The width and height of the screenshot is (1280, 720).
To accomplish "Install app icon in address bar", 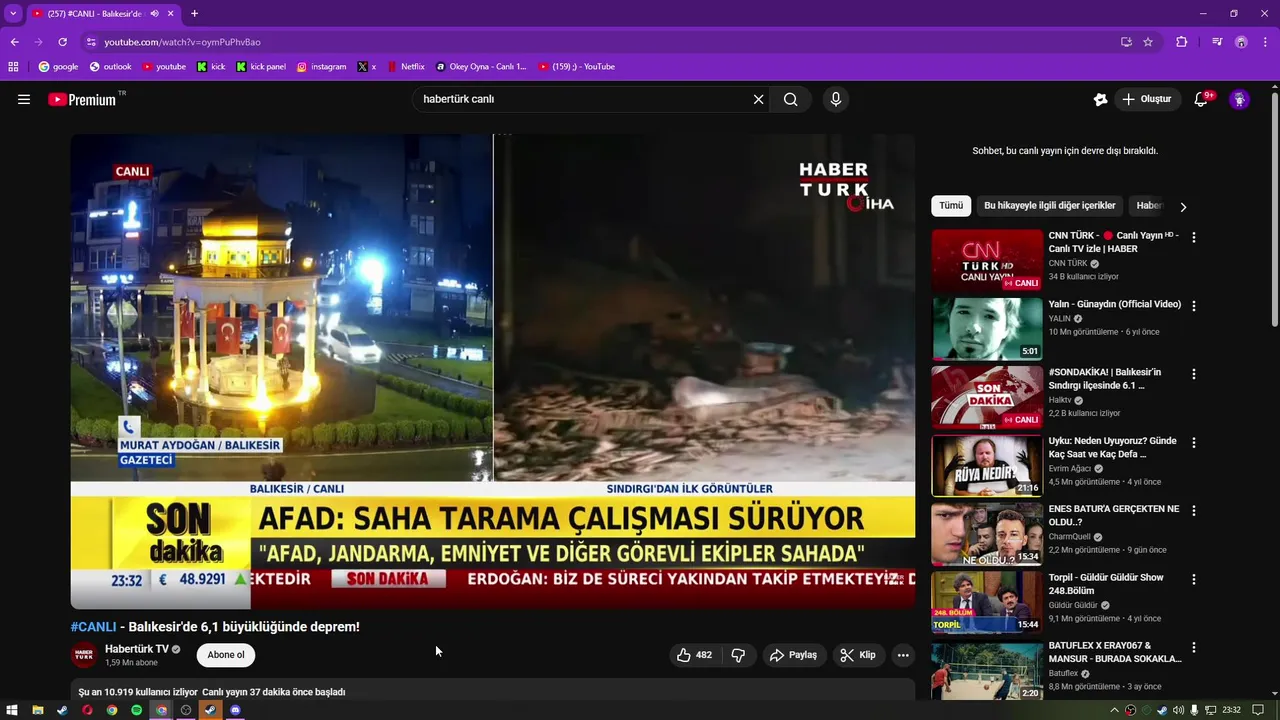I will [x=1126, y=42].
